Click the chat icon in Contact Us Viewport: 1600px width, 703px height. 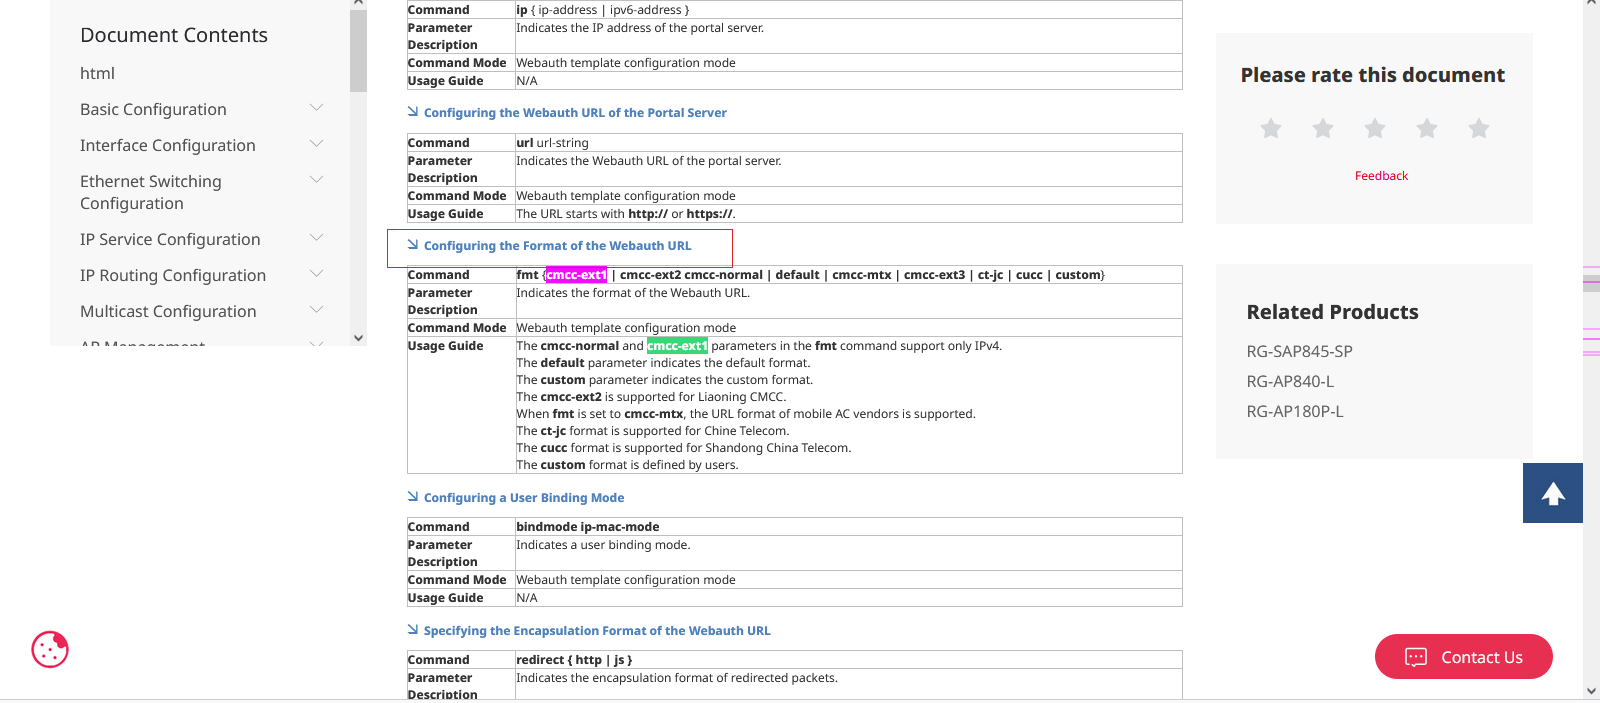(x=1416, y=657)
